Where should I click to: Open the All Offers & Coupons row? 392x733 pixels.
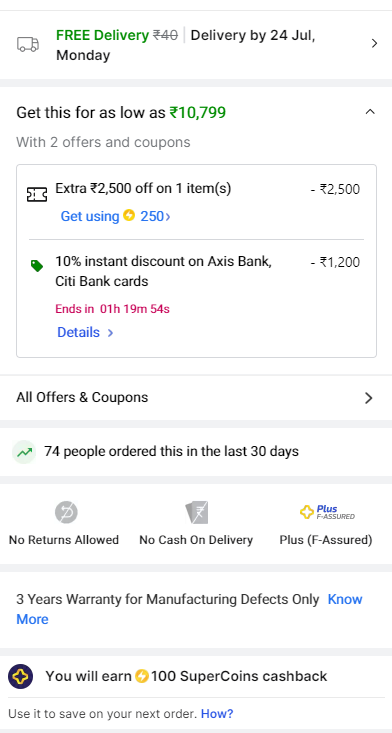(196, 398)
